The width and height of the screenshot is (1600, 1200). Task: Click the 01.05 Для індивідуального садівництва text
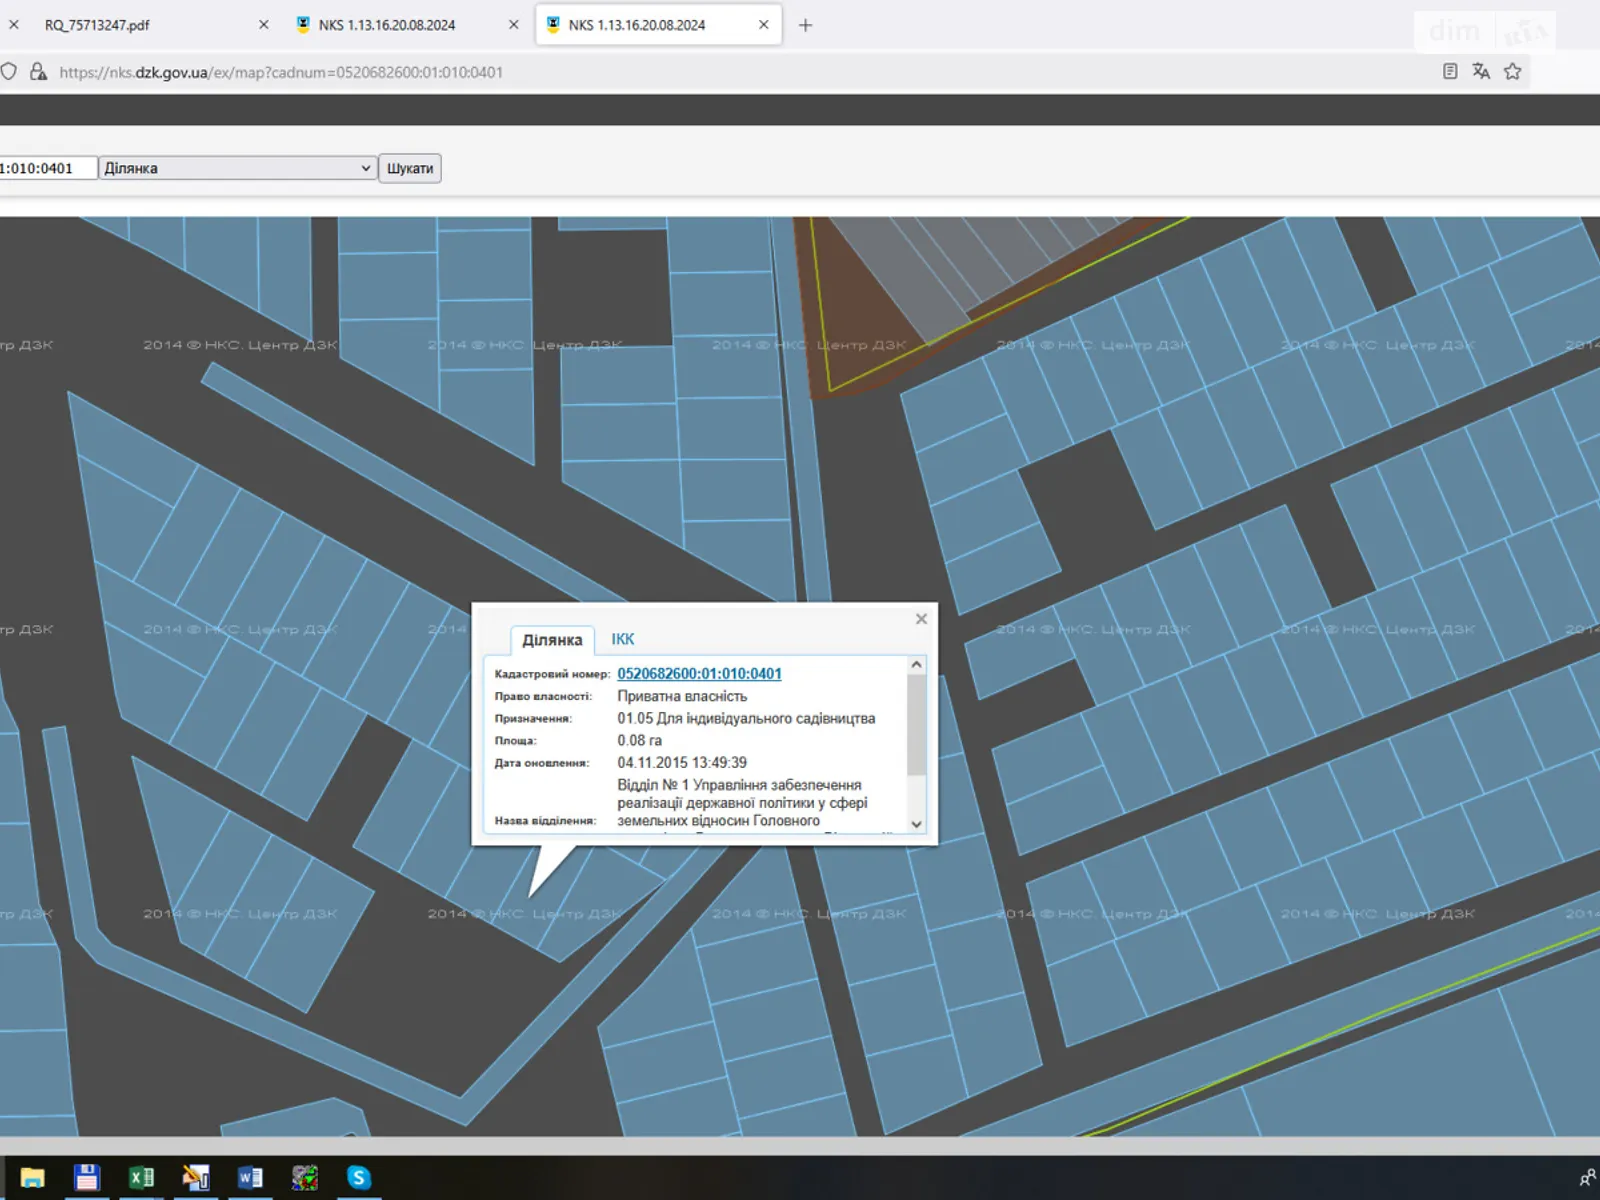pos(746,718)
